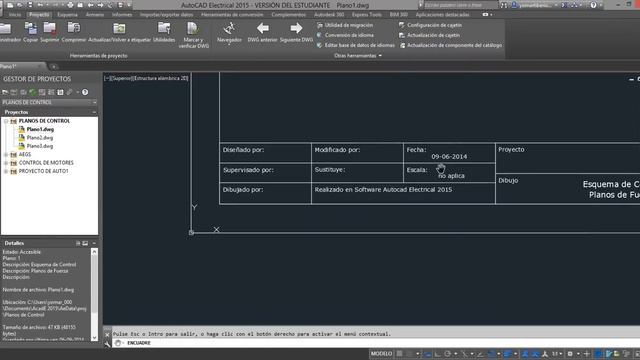Click the print icon in quick access toolbar
640x360 pixels.
point(70,5)
